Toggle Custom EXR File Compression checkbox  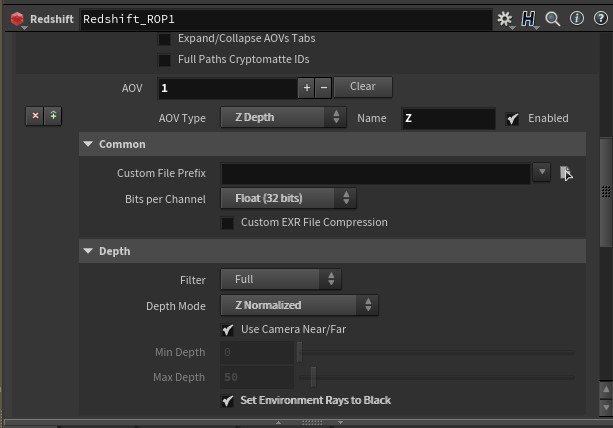click(x=228, y=222)
